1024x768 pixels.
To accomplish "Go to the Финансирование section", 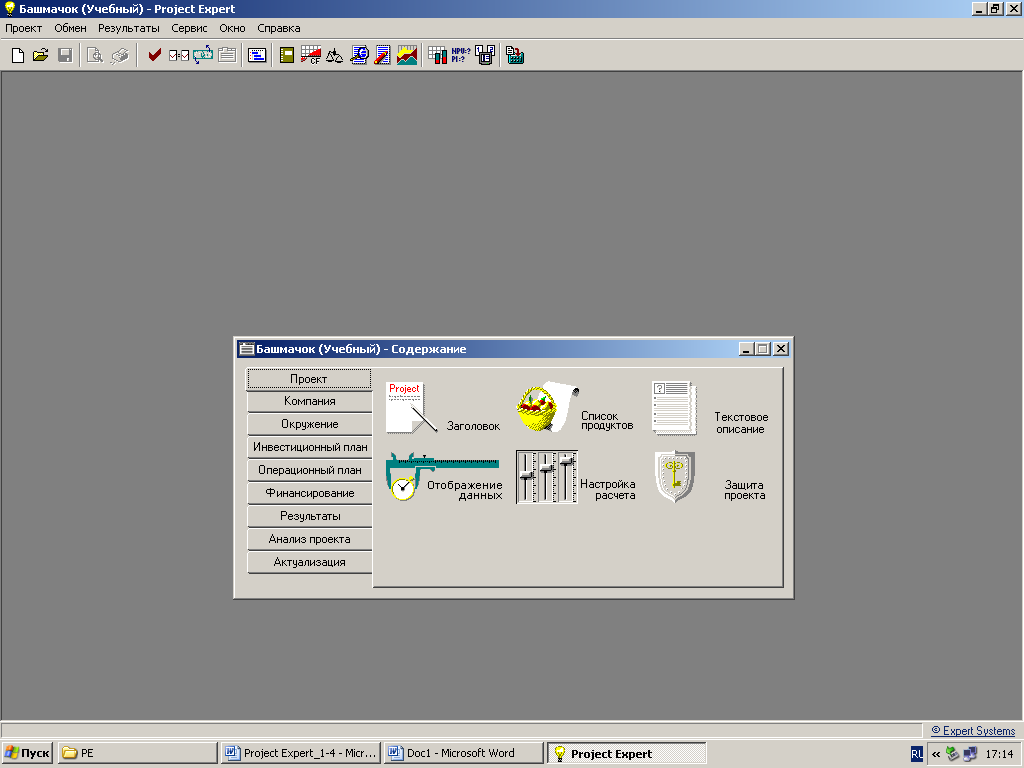I will coord(309,493).
